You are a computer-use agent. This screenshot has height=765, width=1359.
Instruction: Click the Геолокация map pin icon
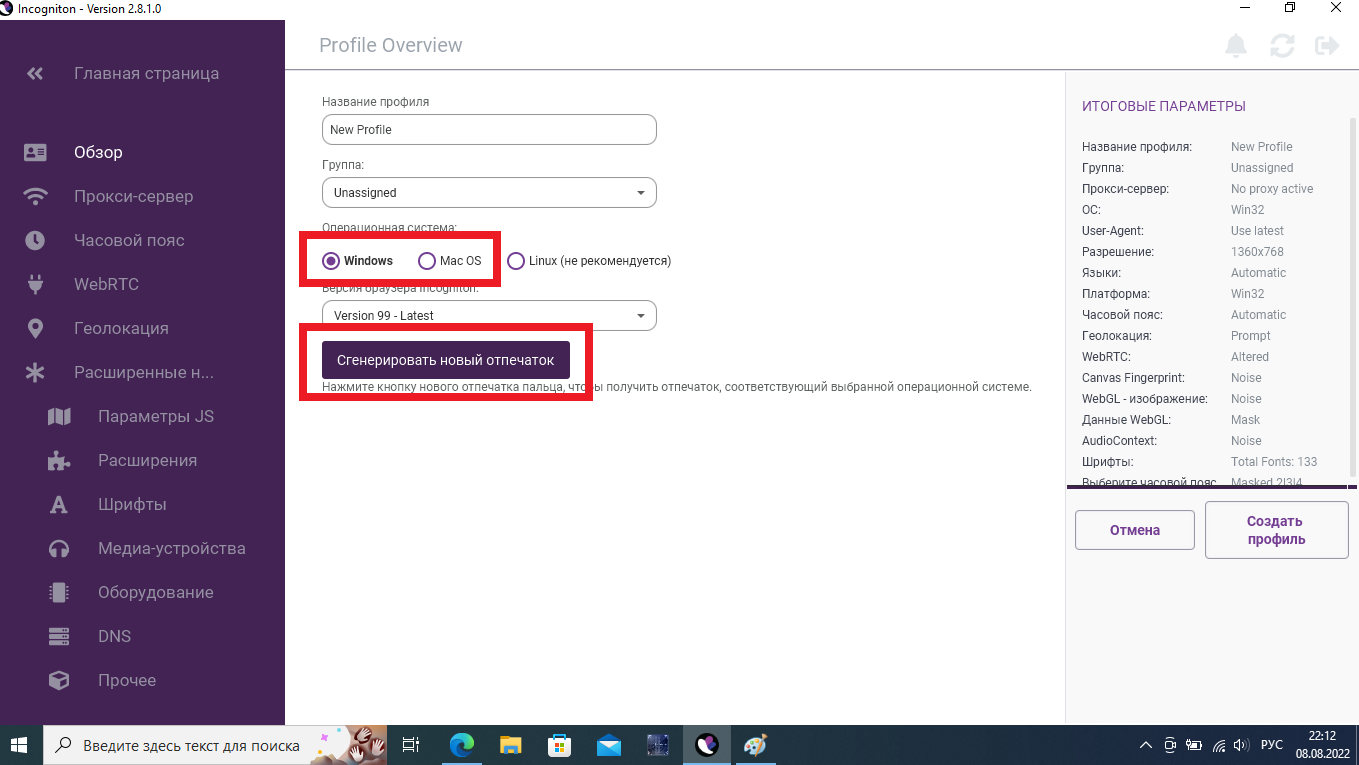pos(35,328)
